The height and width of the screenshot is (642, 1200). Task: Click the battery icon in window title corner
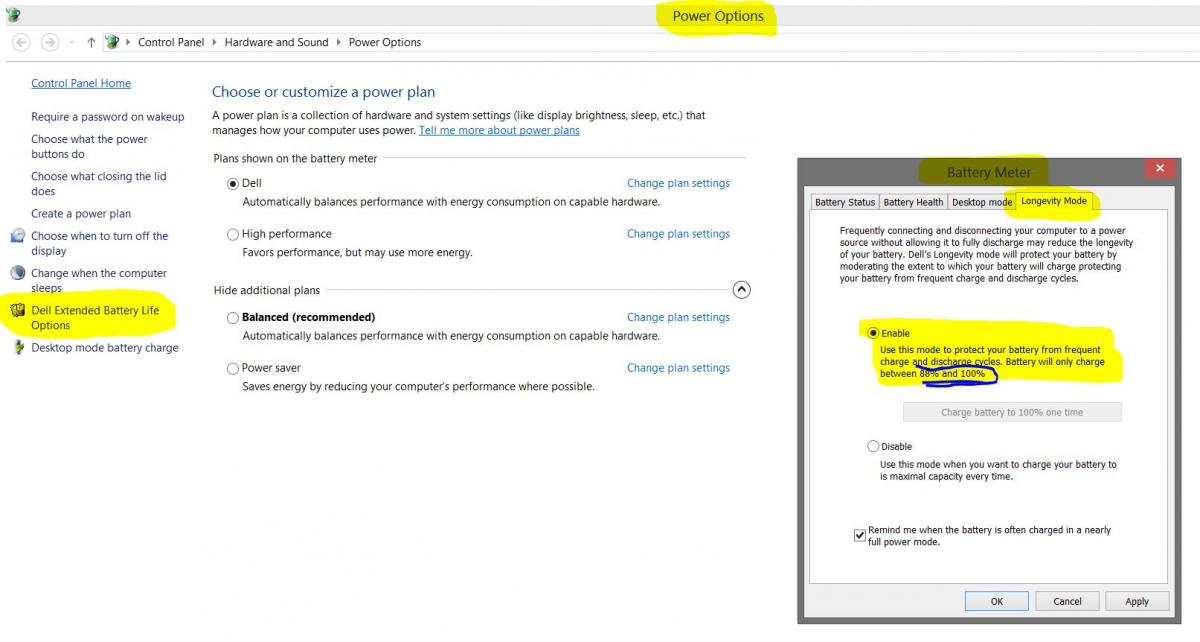[12, 15]
